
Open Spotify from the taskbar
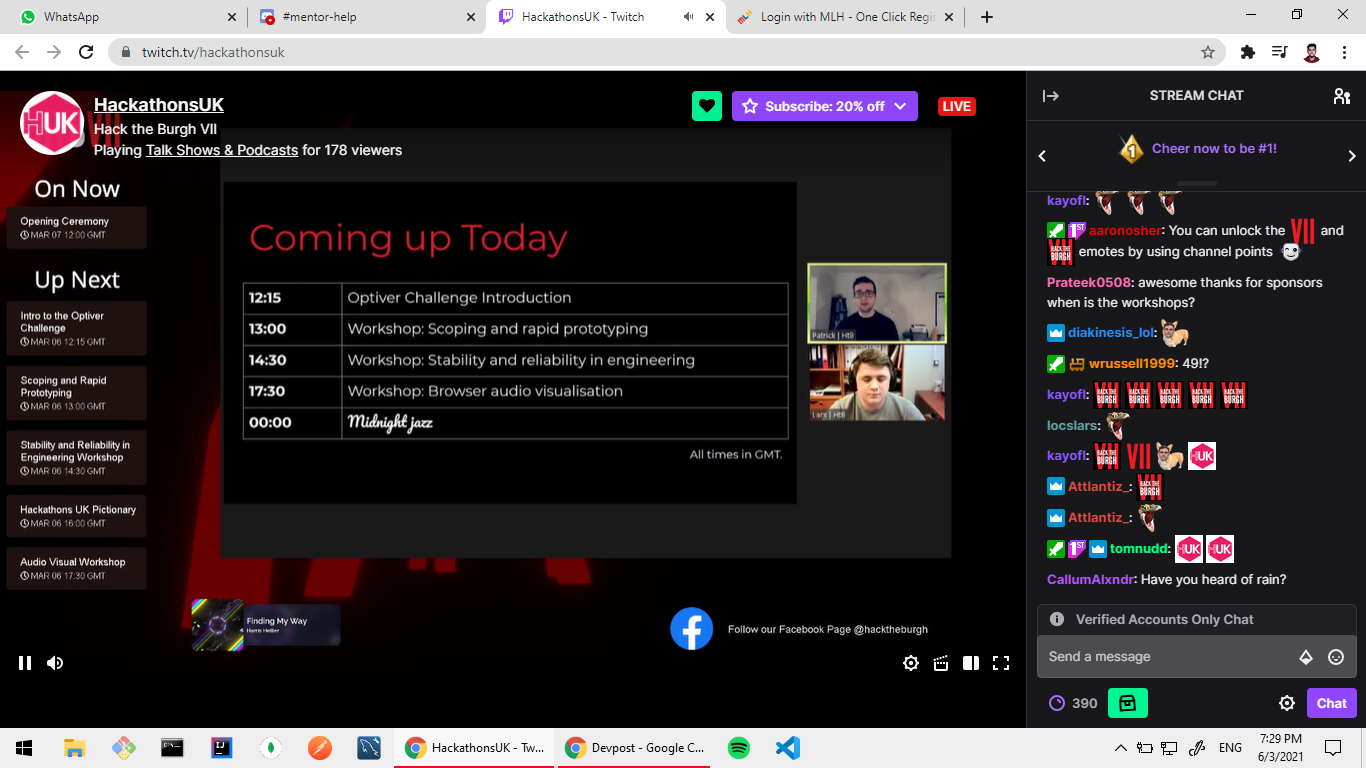coord(738,747)
